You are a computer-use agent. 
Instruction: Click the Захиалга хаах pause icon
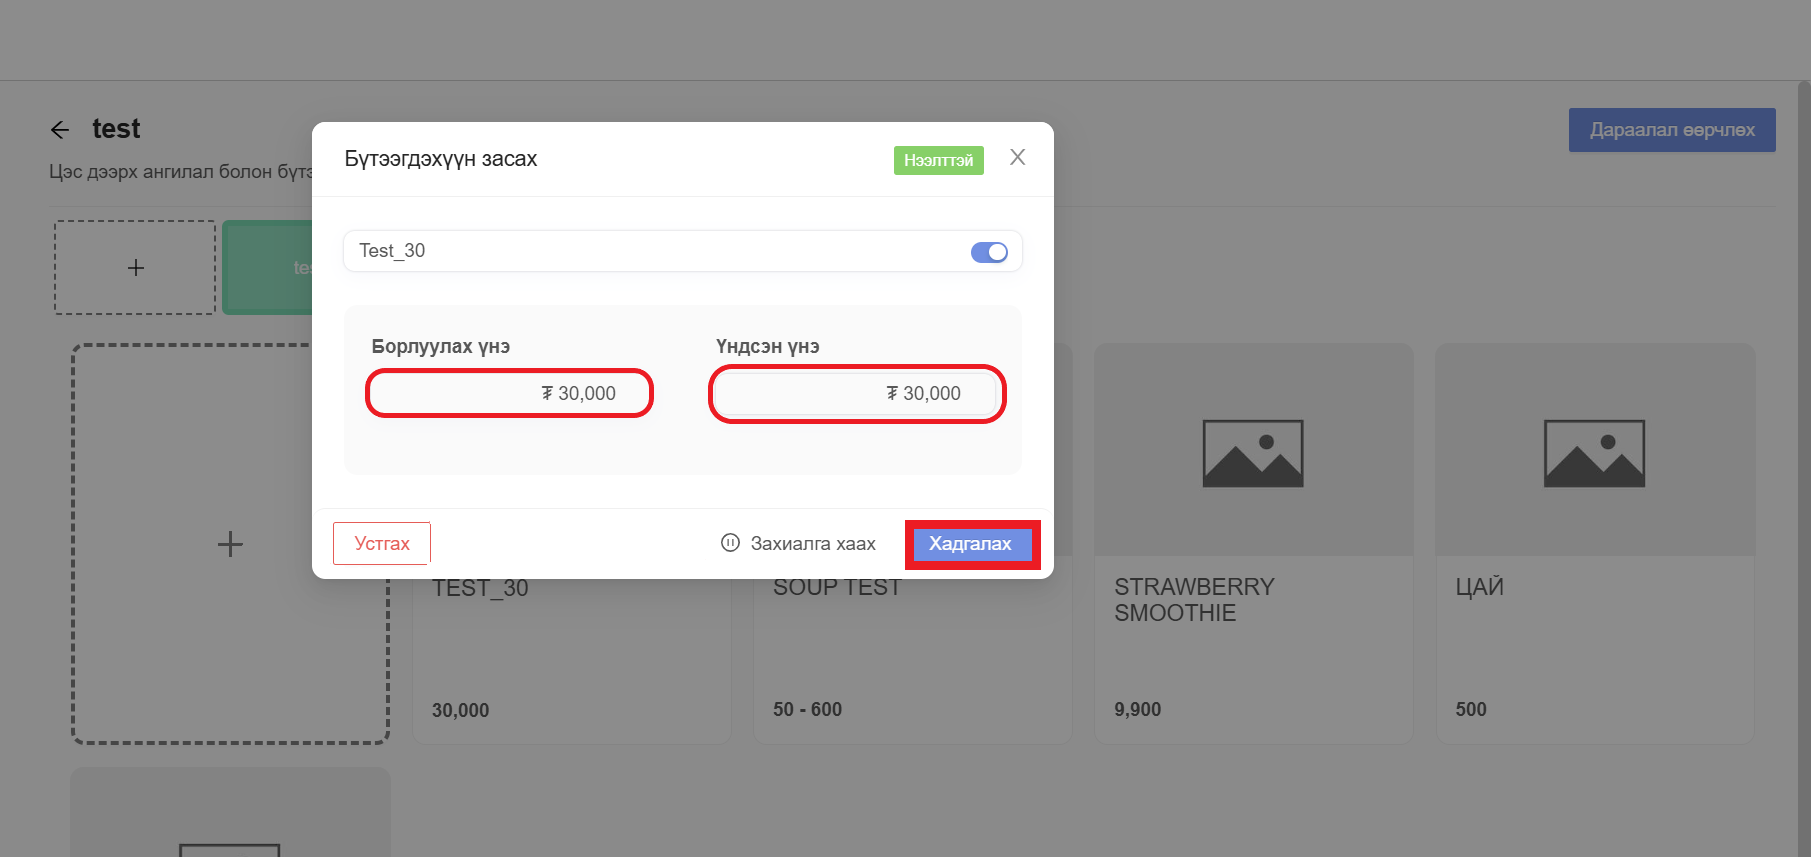click(730, 543)
